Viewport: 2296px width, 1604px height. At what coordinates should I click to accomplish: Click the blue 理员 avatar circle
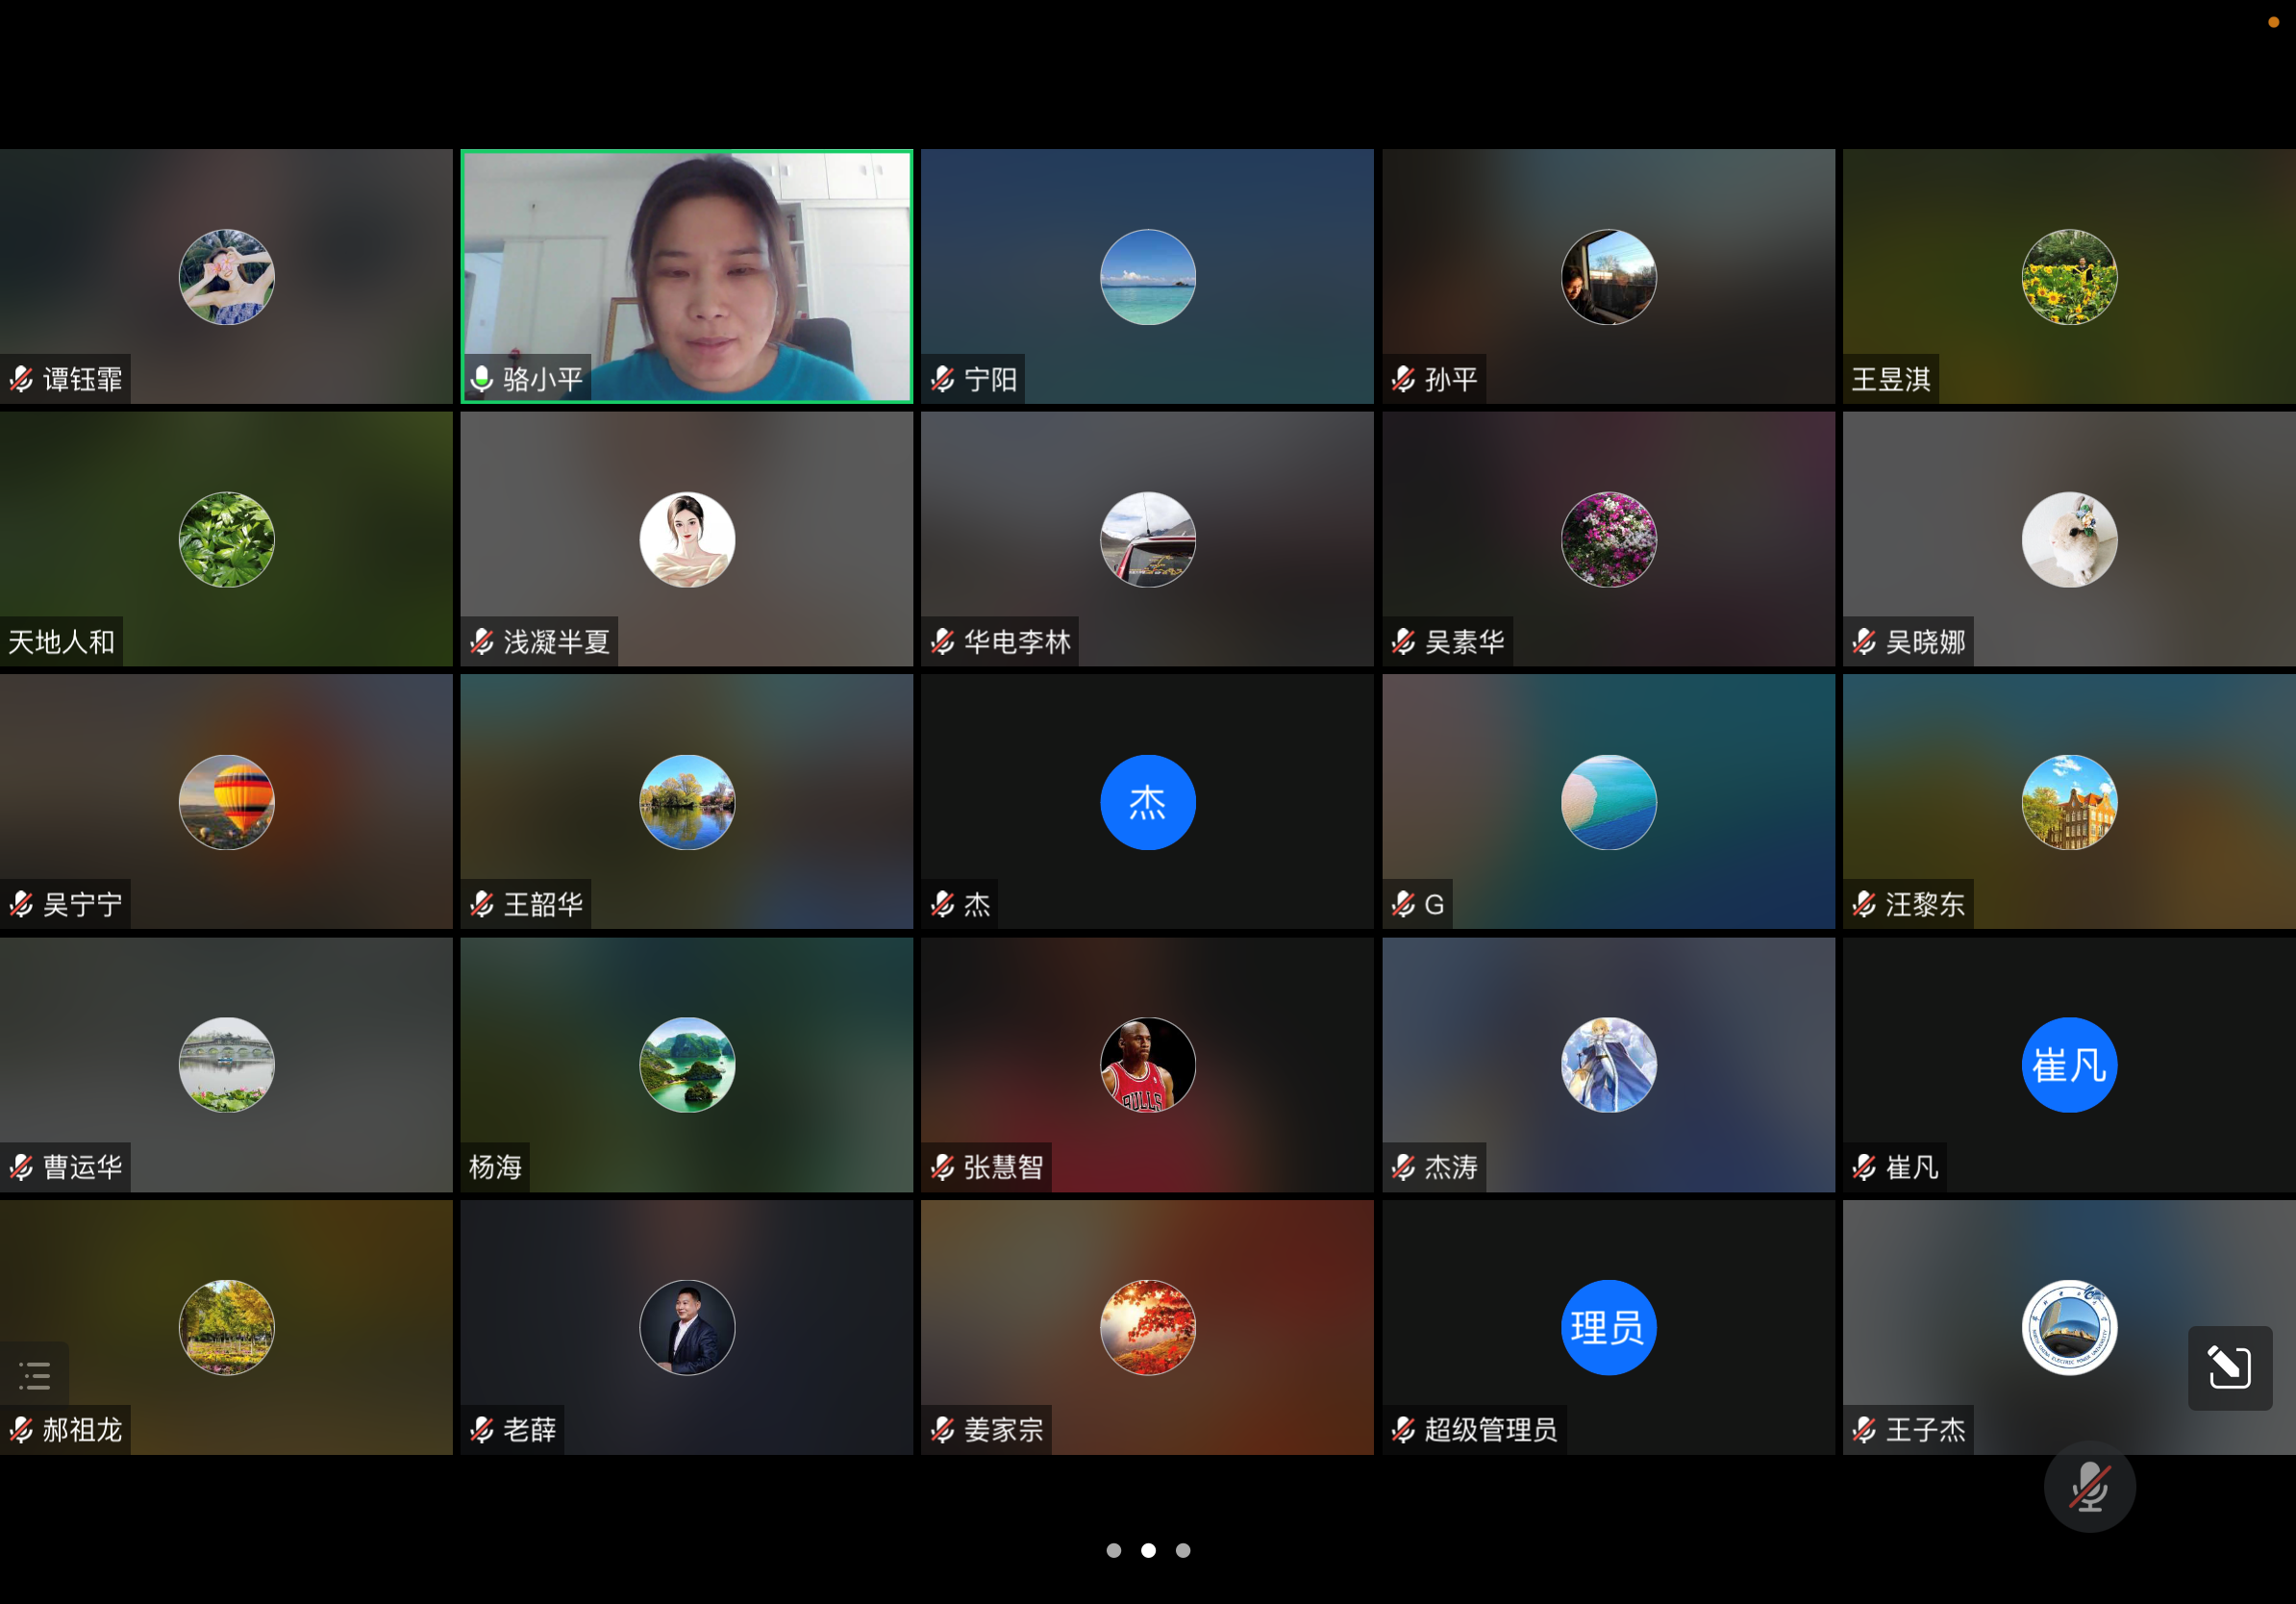tap(1607, 1327)
